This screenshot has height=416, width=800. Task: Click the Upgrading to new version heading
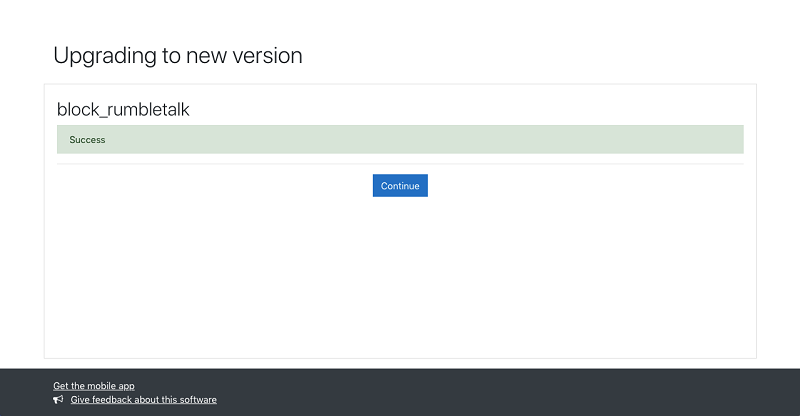[x=178, y=56]
